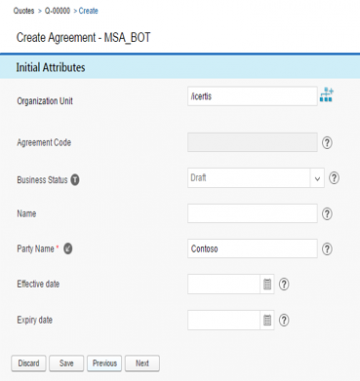Click the Party Name field containing Contoso
Screen dimensions: 360x381
252,249
